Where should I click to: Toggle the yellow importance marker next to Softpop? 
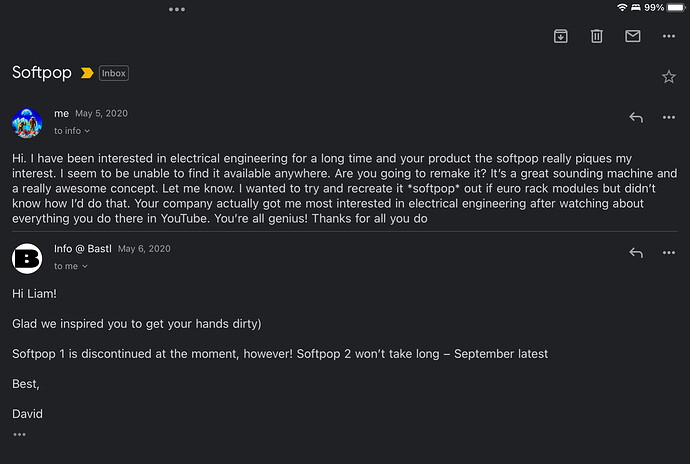[x=87, y=73]
